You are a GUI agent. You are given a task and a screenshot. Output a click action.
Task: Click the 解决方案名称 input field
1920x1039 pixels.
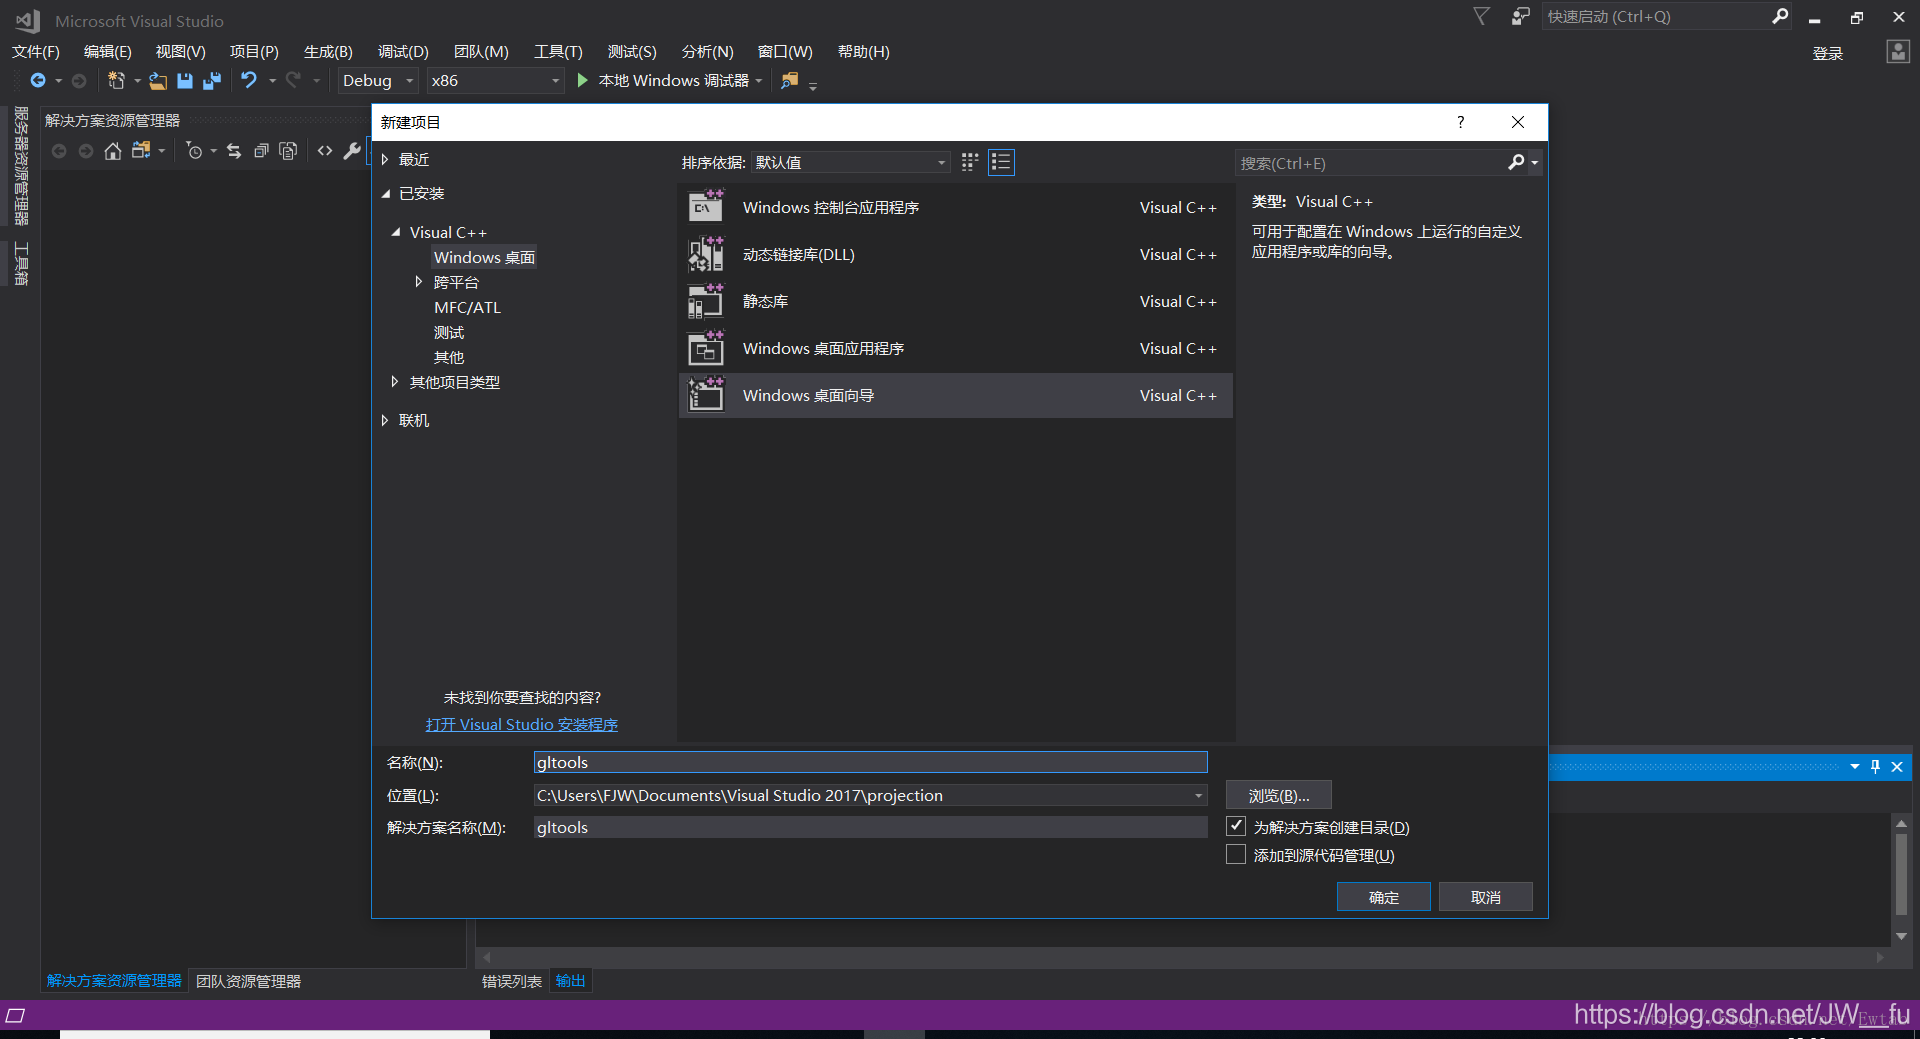870,827
